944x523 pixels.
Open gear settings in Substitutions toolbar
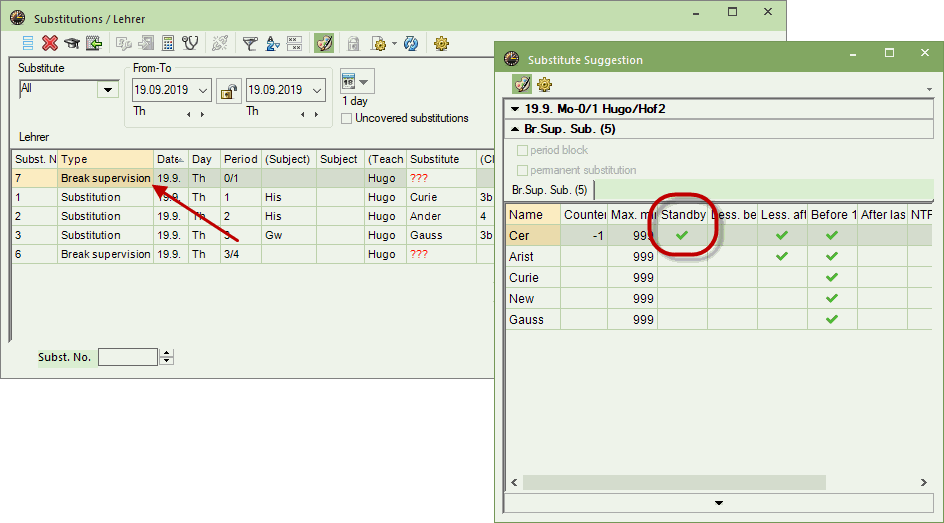tap(441, 43)
